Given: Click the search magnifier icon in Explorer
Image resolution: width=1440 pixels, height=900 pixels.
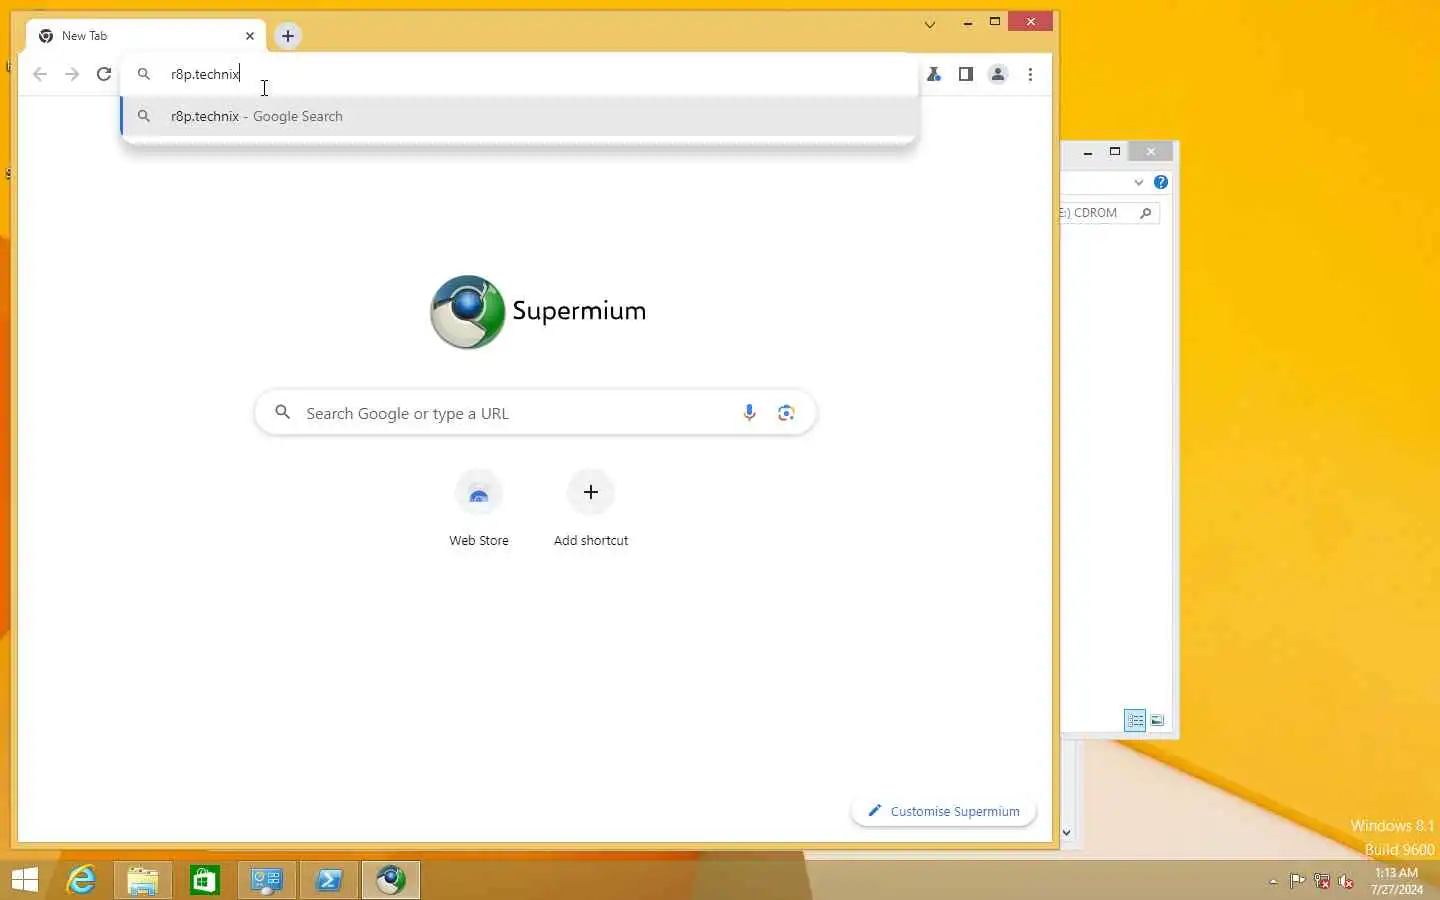Looking at the screenshot, I should click(x=1146, y=213).
